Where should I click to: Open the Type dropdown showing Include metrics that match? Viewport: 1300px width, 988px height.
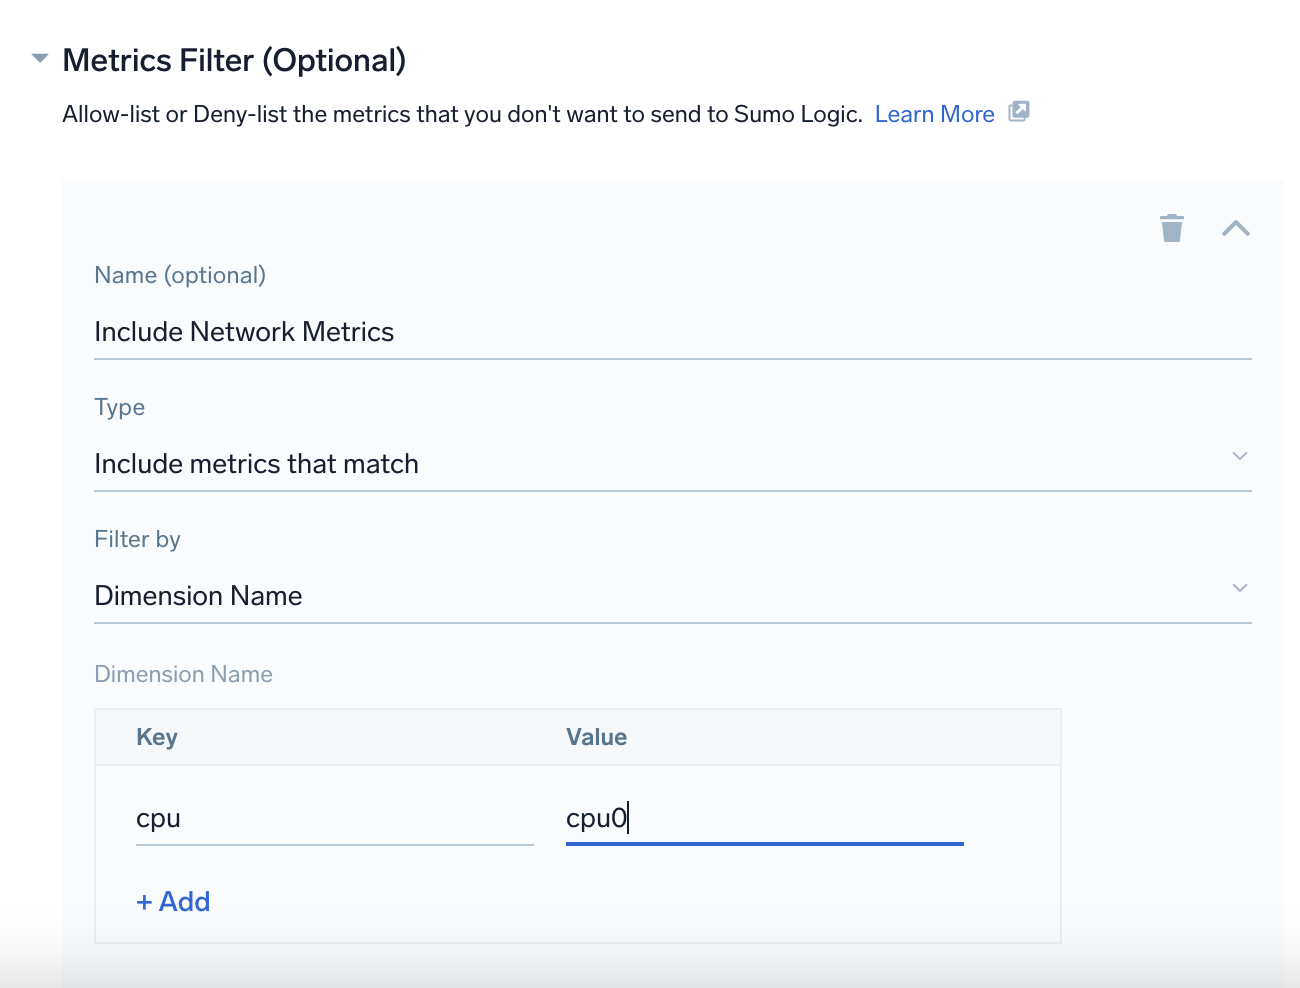point(660,464)
